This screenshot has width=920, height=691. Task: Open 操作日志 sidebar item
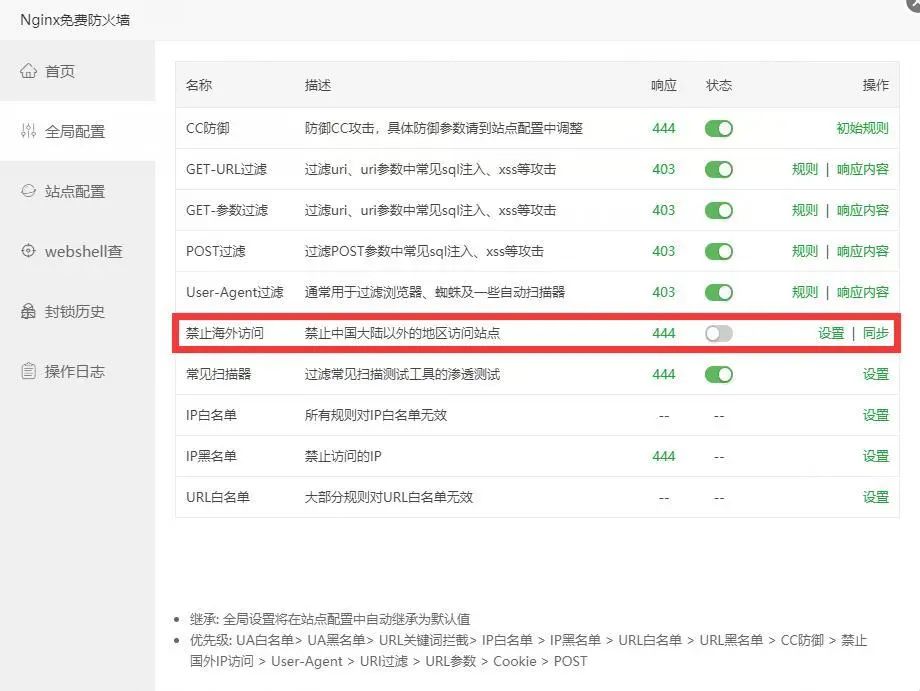click(x=77, y=371)
